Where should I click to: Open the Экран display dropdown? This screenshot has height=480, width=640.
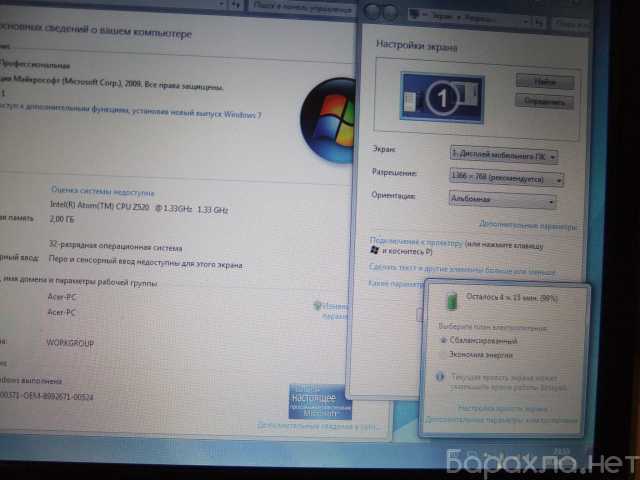(504, 155)
